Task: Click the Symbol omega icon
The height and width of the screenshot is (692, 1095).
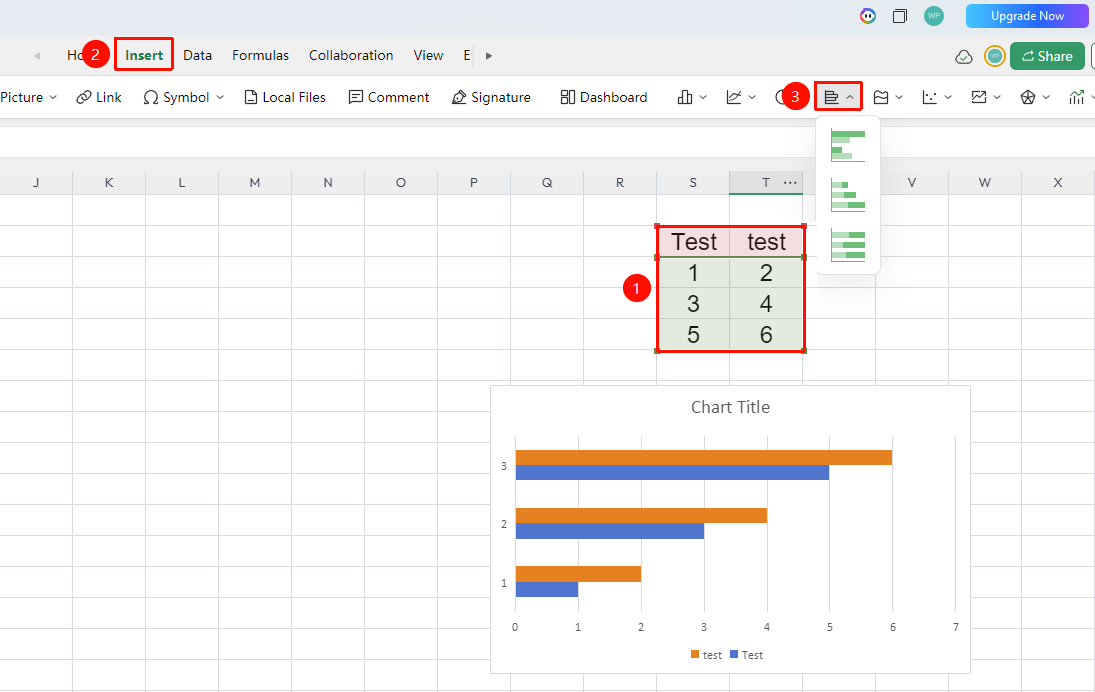Action: tap(150, 97)
